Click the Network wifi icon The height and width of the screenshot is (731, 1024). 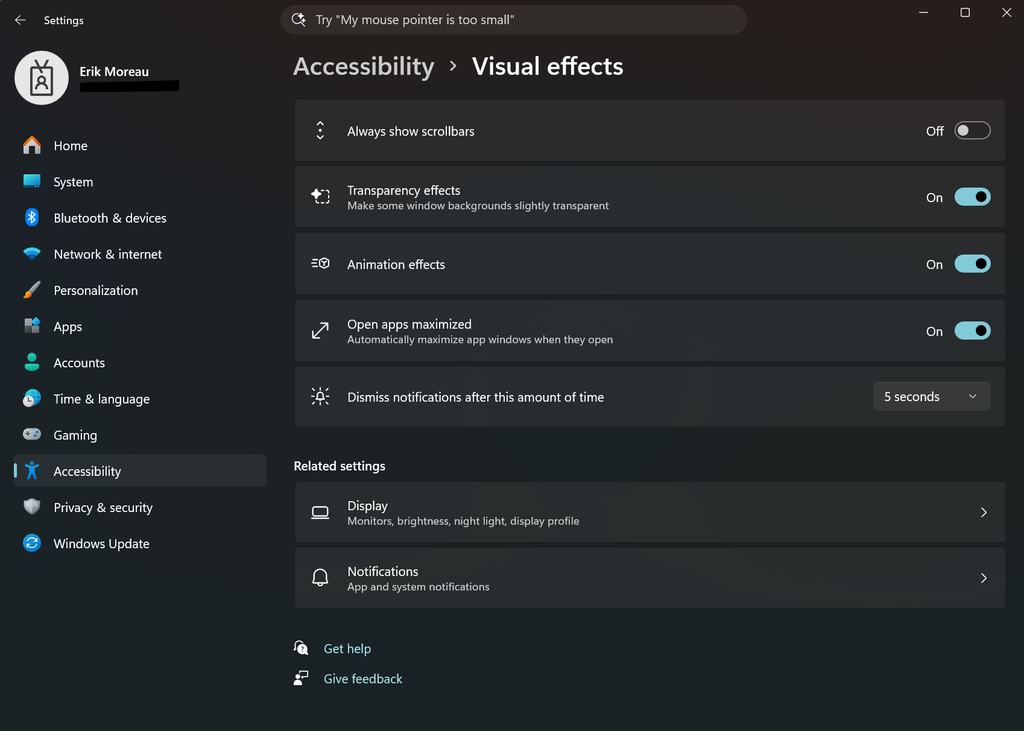(31, 253)
